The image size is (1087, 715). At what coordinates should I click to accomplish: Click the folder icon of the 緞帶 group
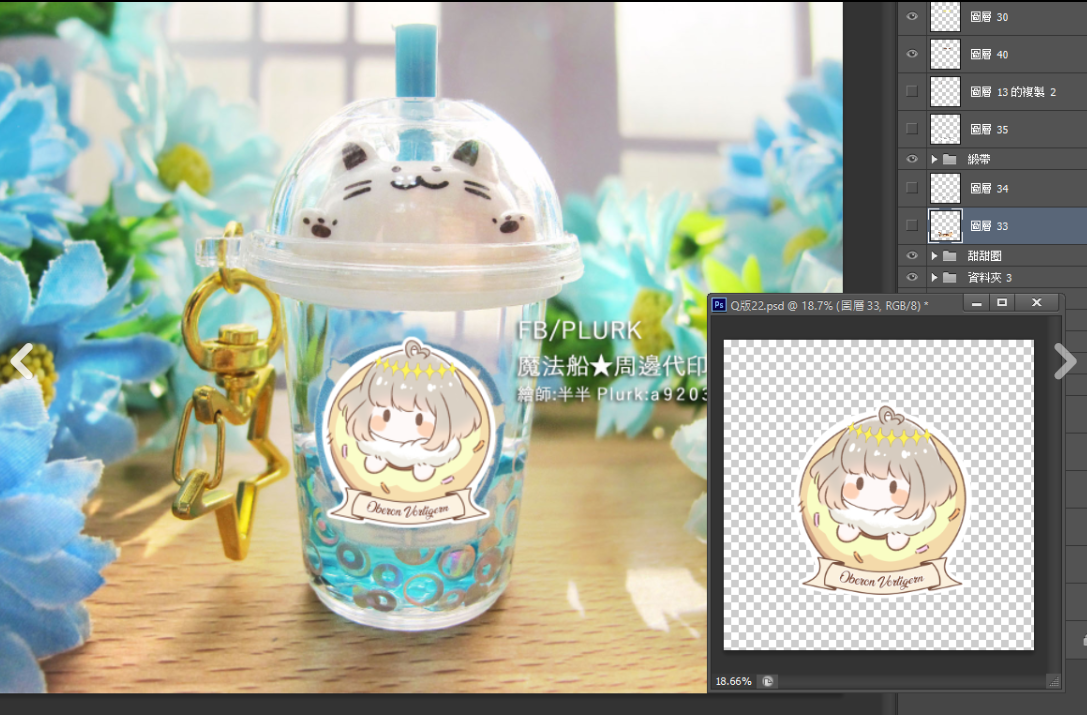950,160
